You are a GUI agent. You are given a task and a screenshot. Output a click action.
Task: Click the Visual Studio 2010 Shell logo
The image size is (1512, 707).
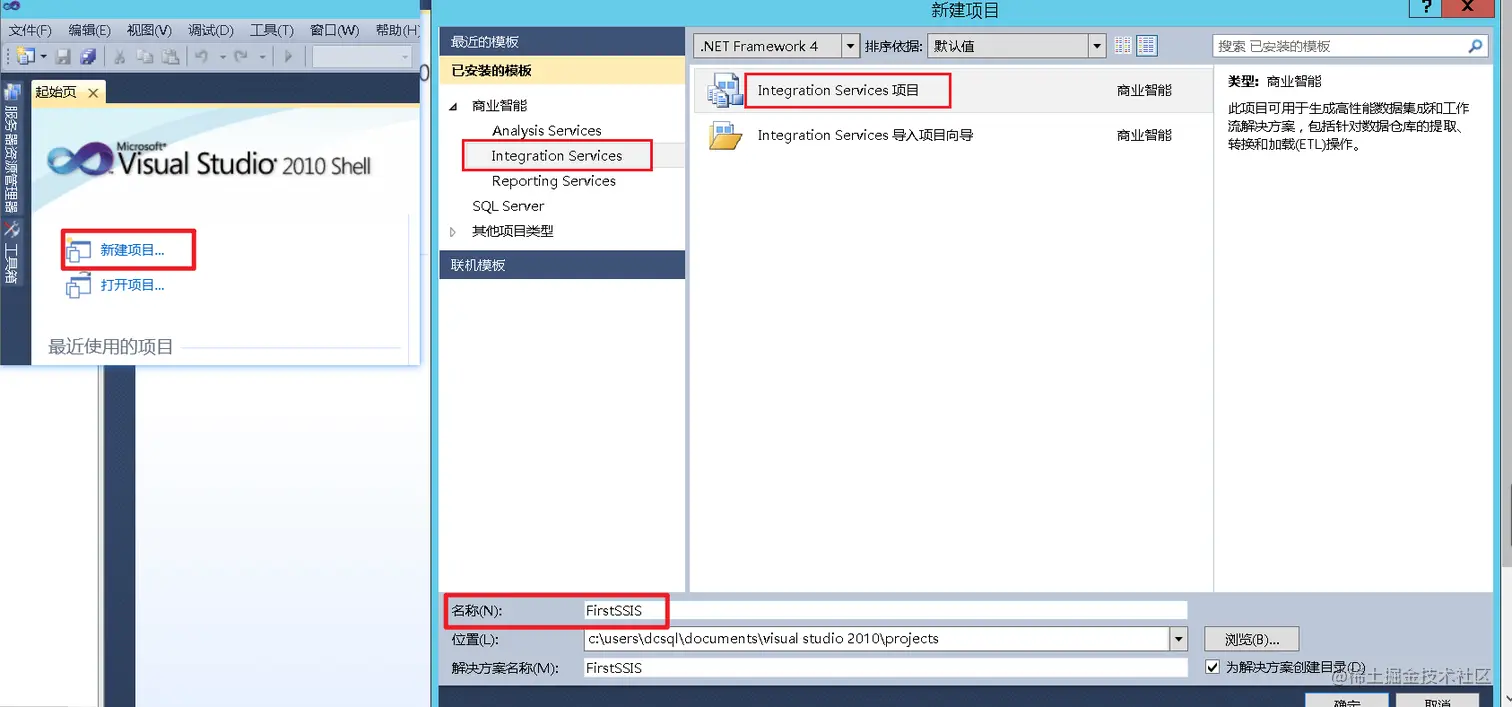(x=208, y=159)
